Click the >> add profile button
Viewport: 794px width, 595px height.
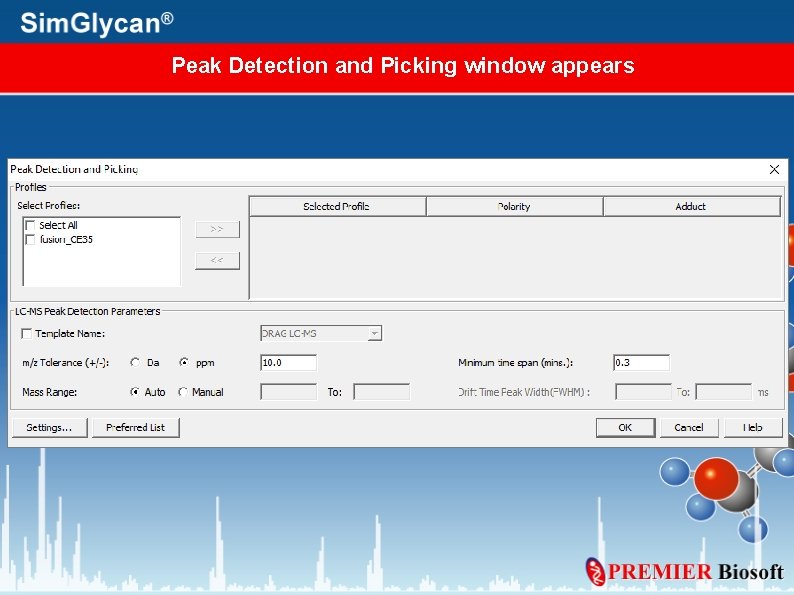217,229
